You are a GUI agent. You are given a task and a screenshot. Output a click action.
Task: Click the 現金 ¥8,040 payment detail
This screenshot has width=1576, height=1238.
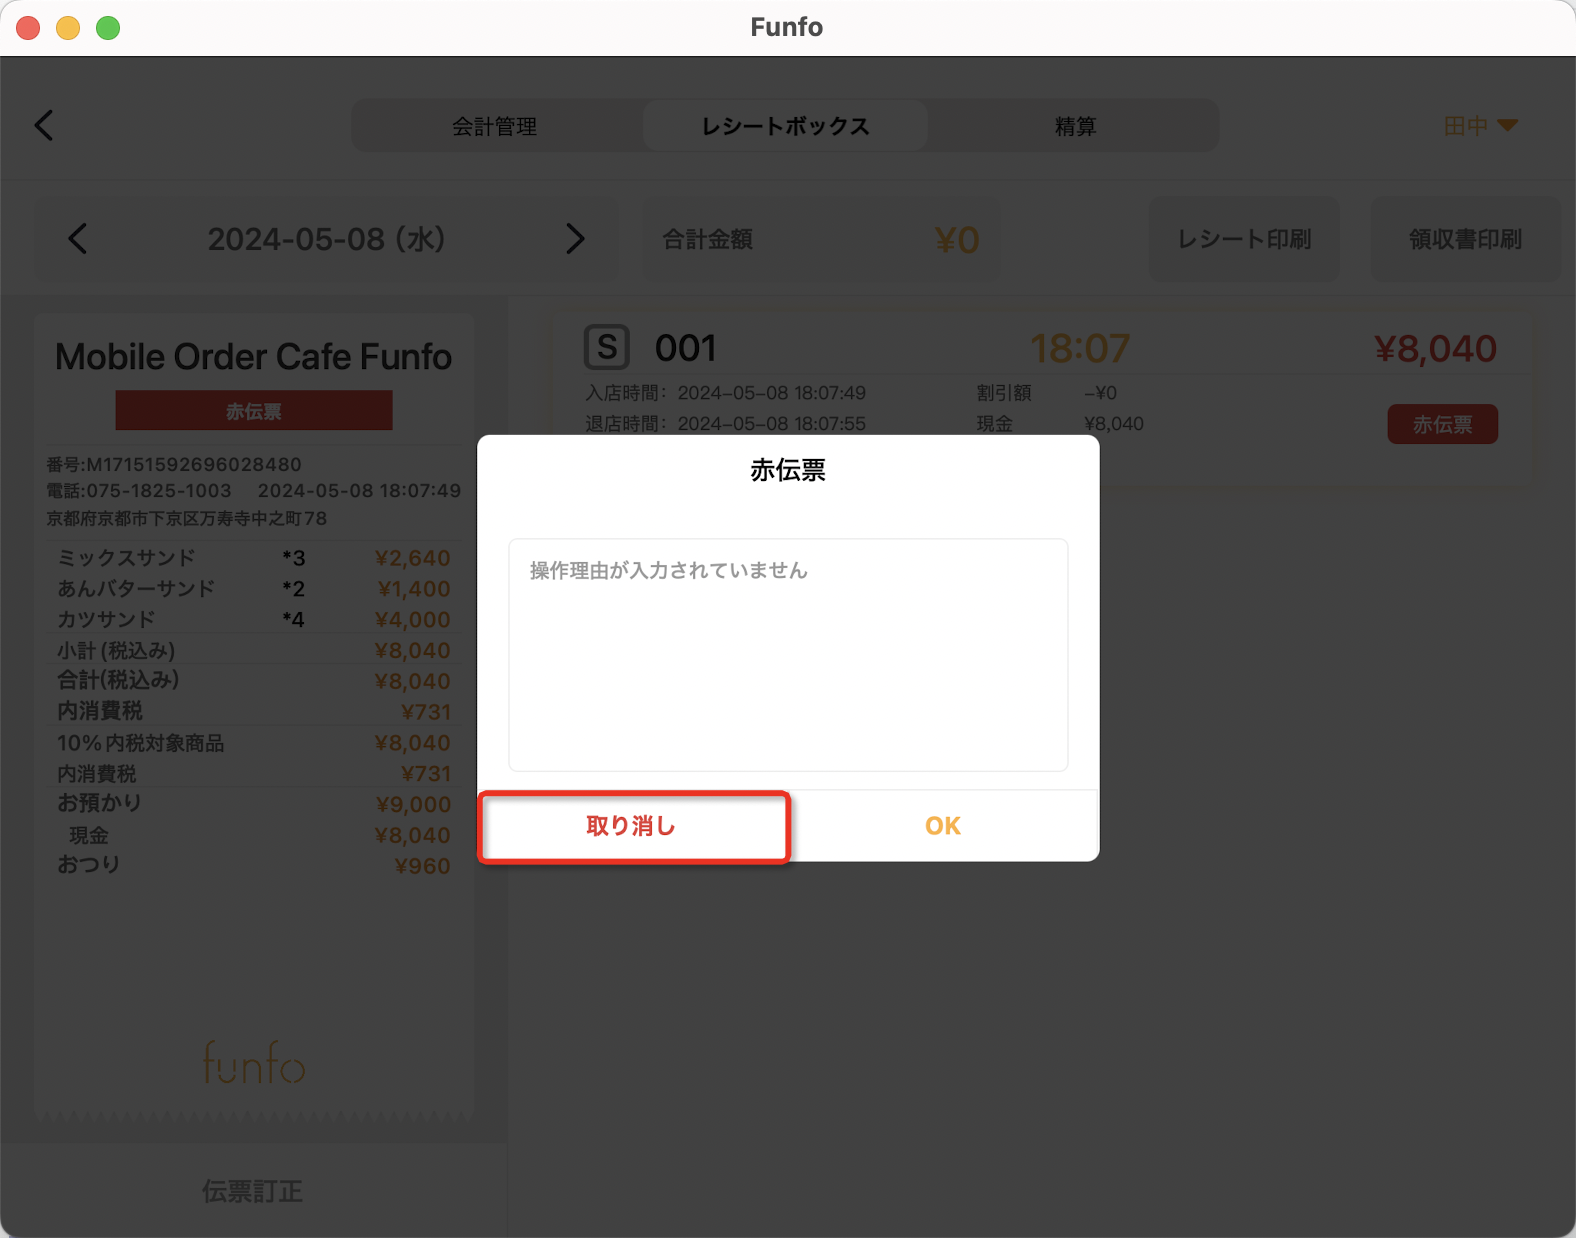click(1060, 424)
